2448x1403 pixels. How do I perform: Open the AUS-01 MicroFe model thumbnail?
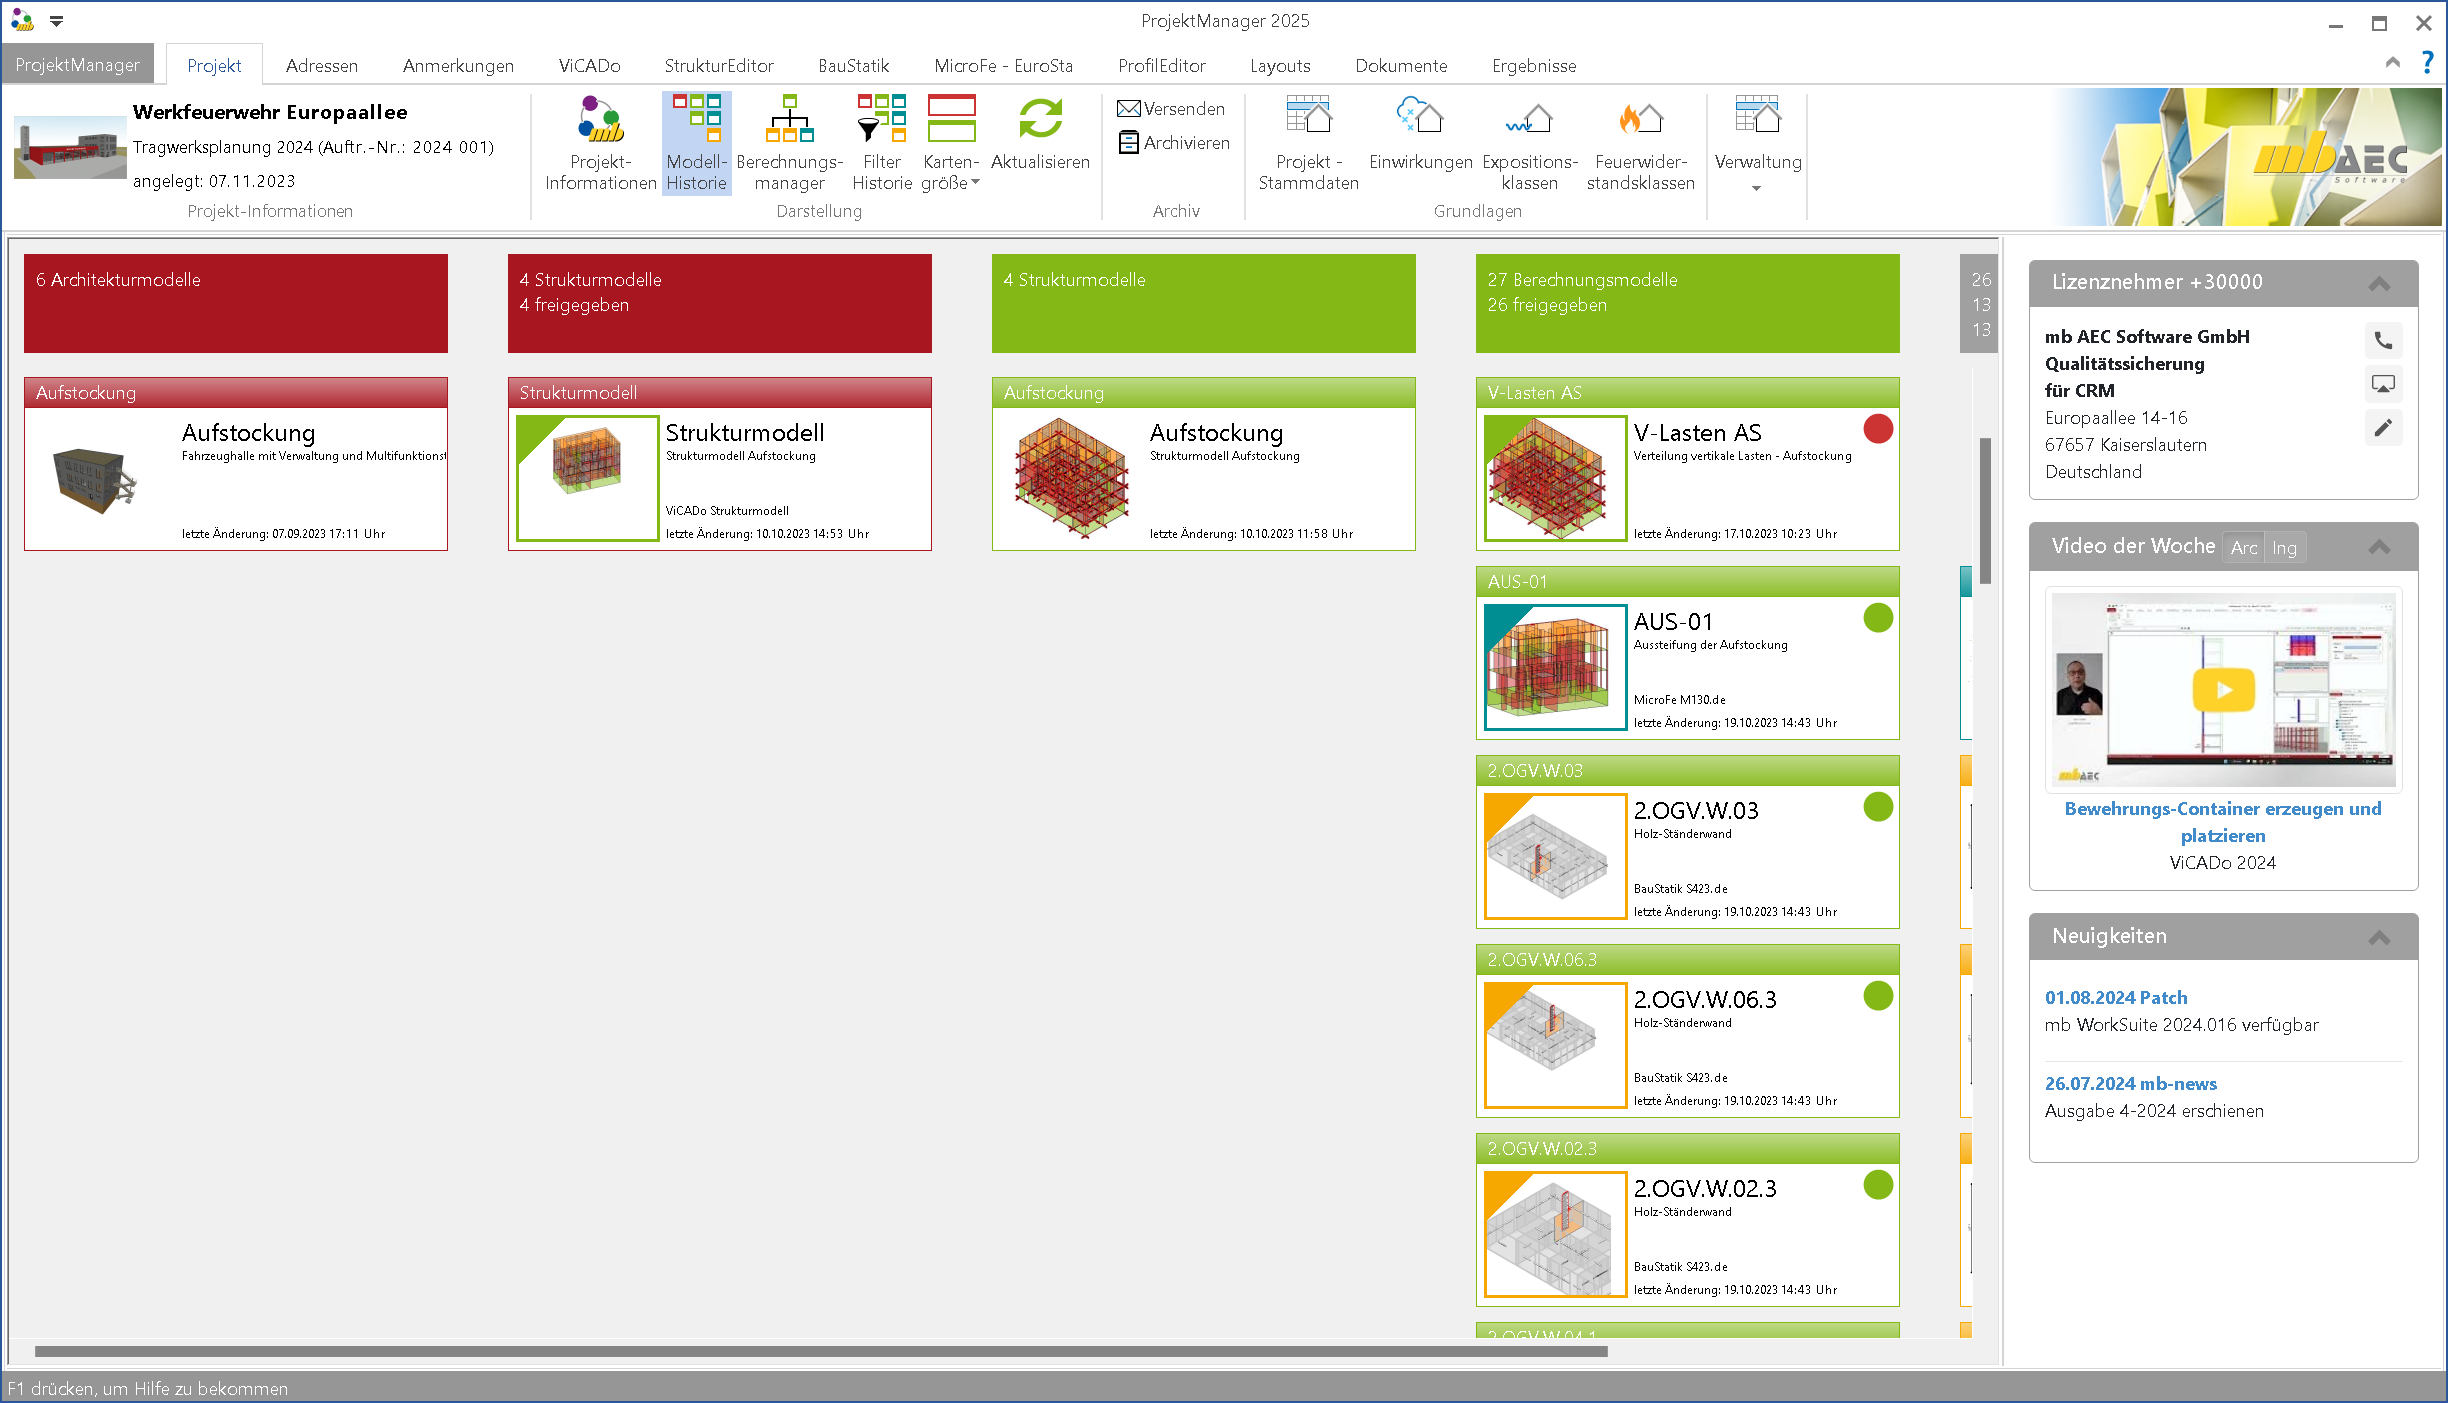[x=1555, y=668]
